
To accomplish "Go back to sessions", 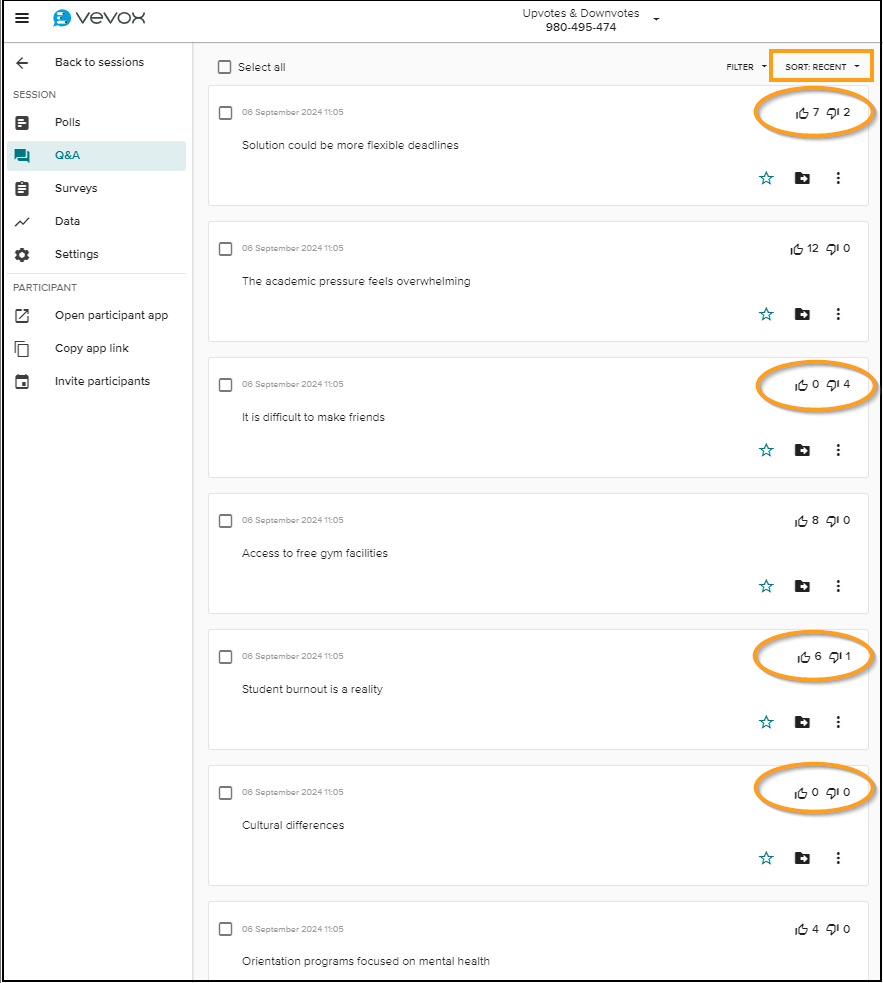I will pos(99,63).
